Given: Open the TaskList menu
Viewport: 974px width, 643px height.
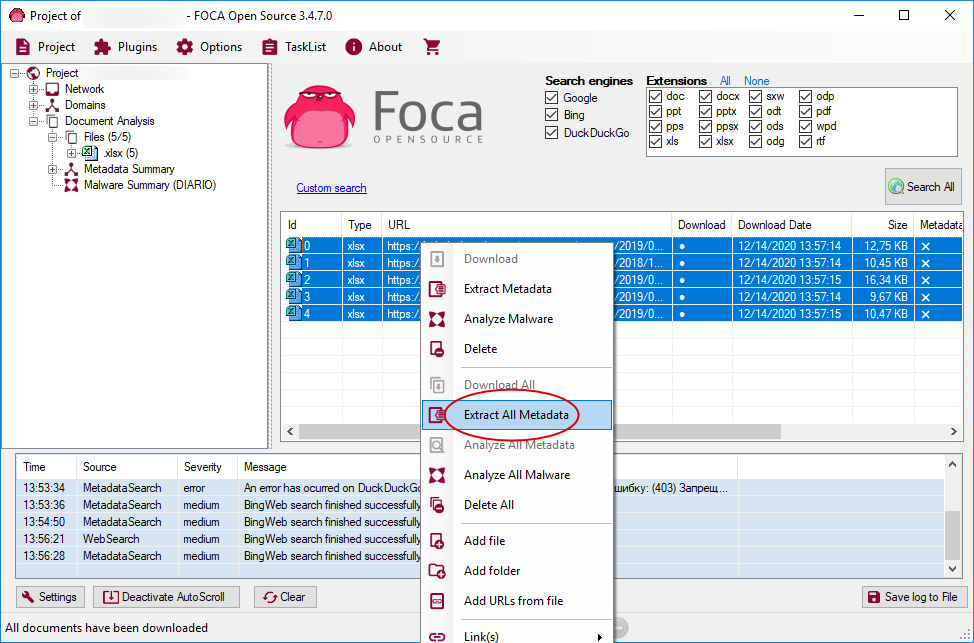Looking at the screenshot, I should pyautogui.click(x=294, y=47).
